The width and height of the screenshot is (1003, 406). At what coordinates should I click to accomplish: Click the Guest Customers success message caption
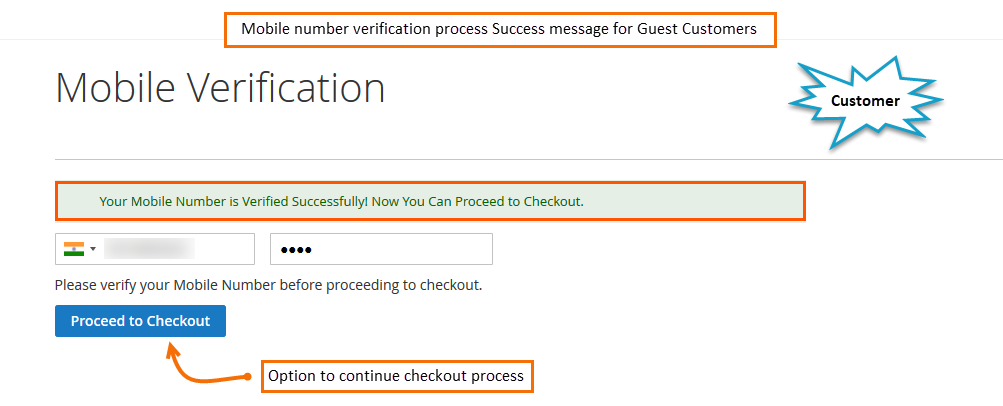pyautogui.click(x=499, y=29)
